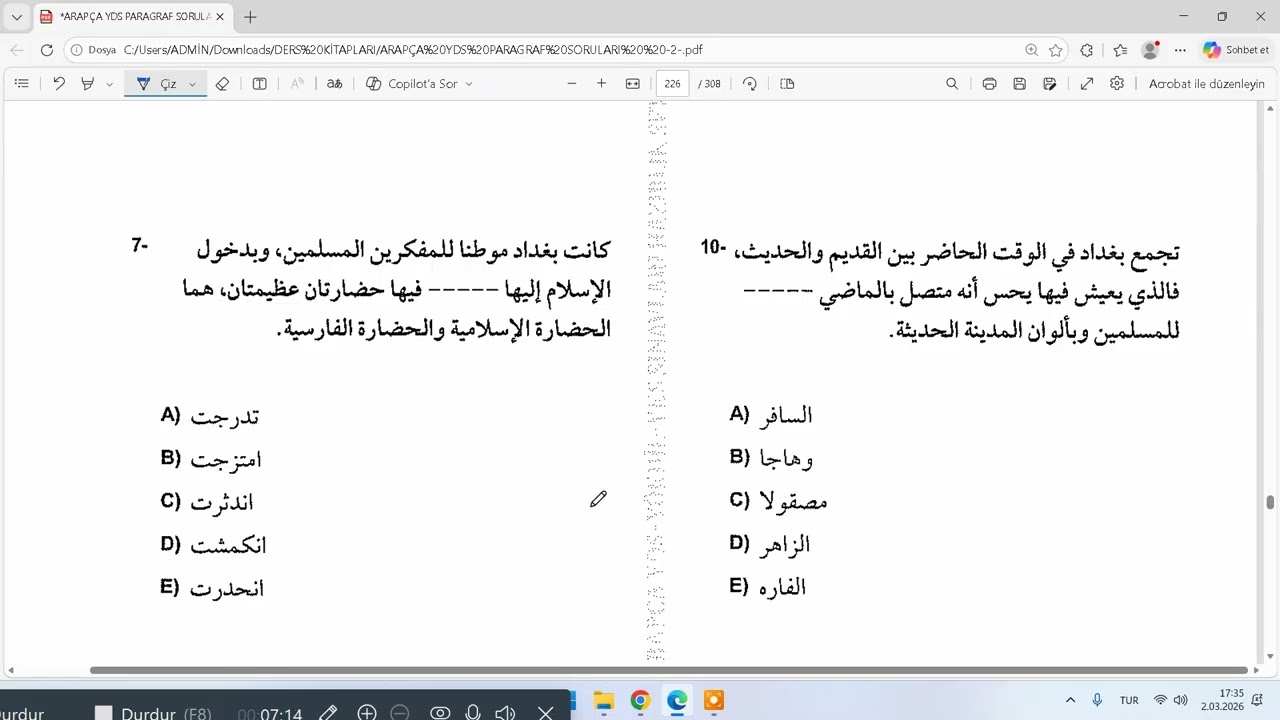The width and height of the screenshot is (1280, 720).
Task: Toggle recorder system audio speaker
Action: (505, 713)
